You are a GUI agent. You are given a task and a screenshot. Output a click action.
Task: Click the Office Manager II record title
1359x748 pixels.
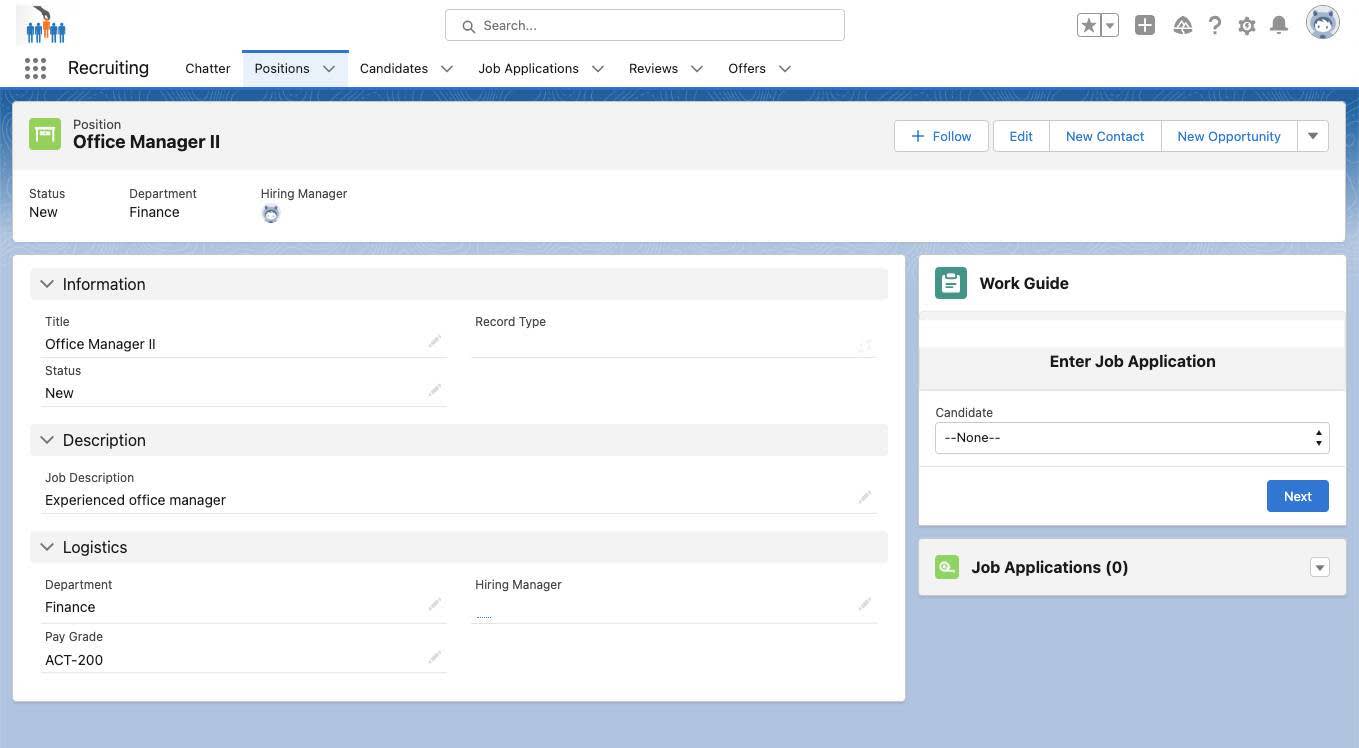tap(146, 142)
